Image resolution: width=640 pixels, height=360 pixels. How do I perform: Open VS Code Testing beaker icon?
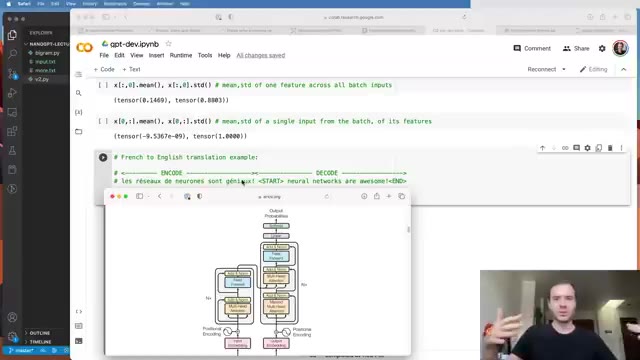(x=12, y=150)
